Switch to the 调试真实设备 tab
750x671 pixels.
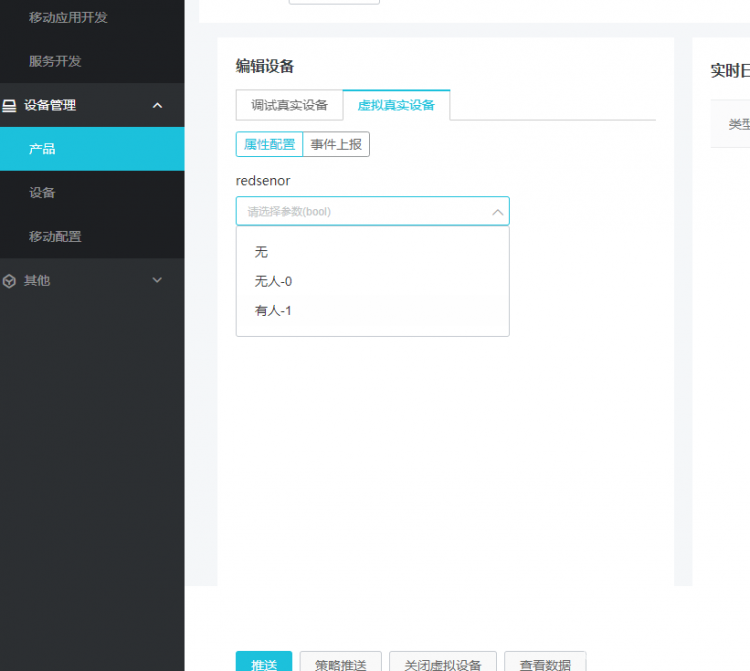click(x=289, y=105)
